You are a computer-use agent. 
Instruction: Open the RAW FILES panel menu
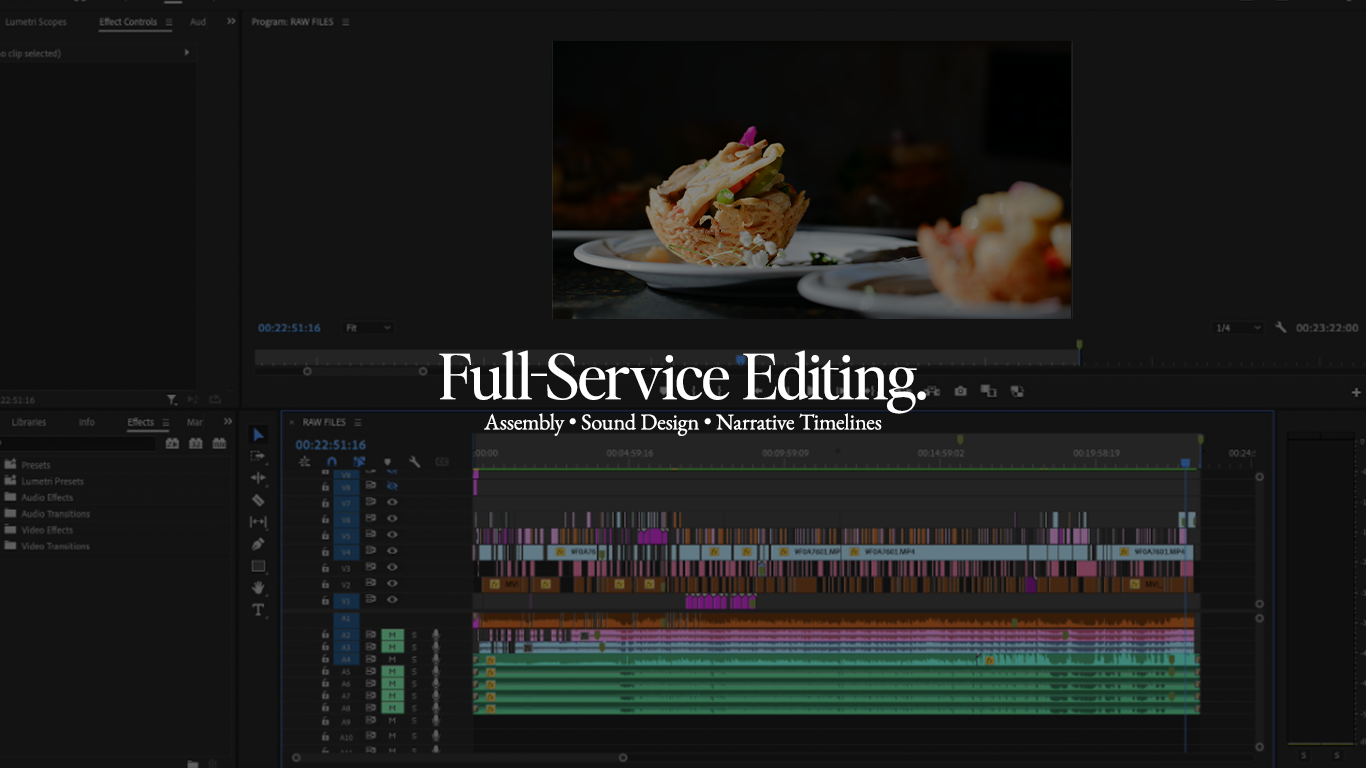[x=358, y=422]
